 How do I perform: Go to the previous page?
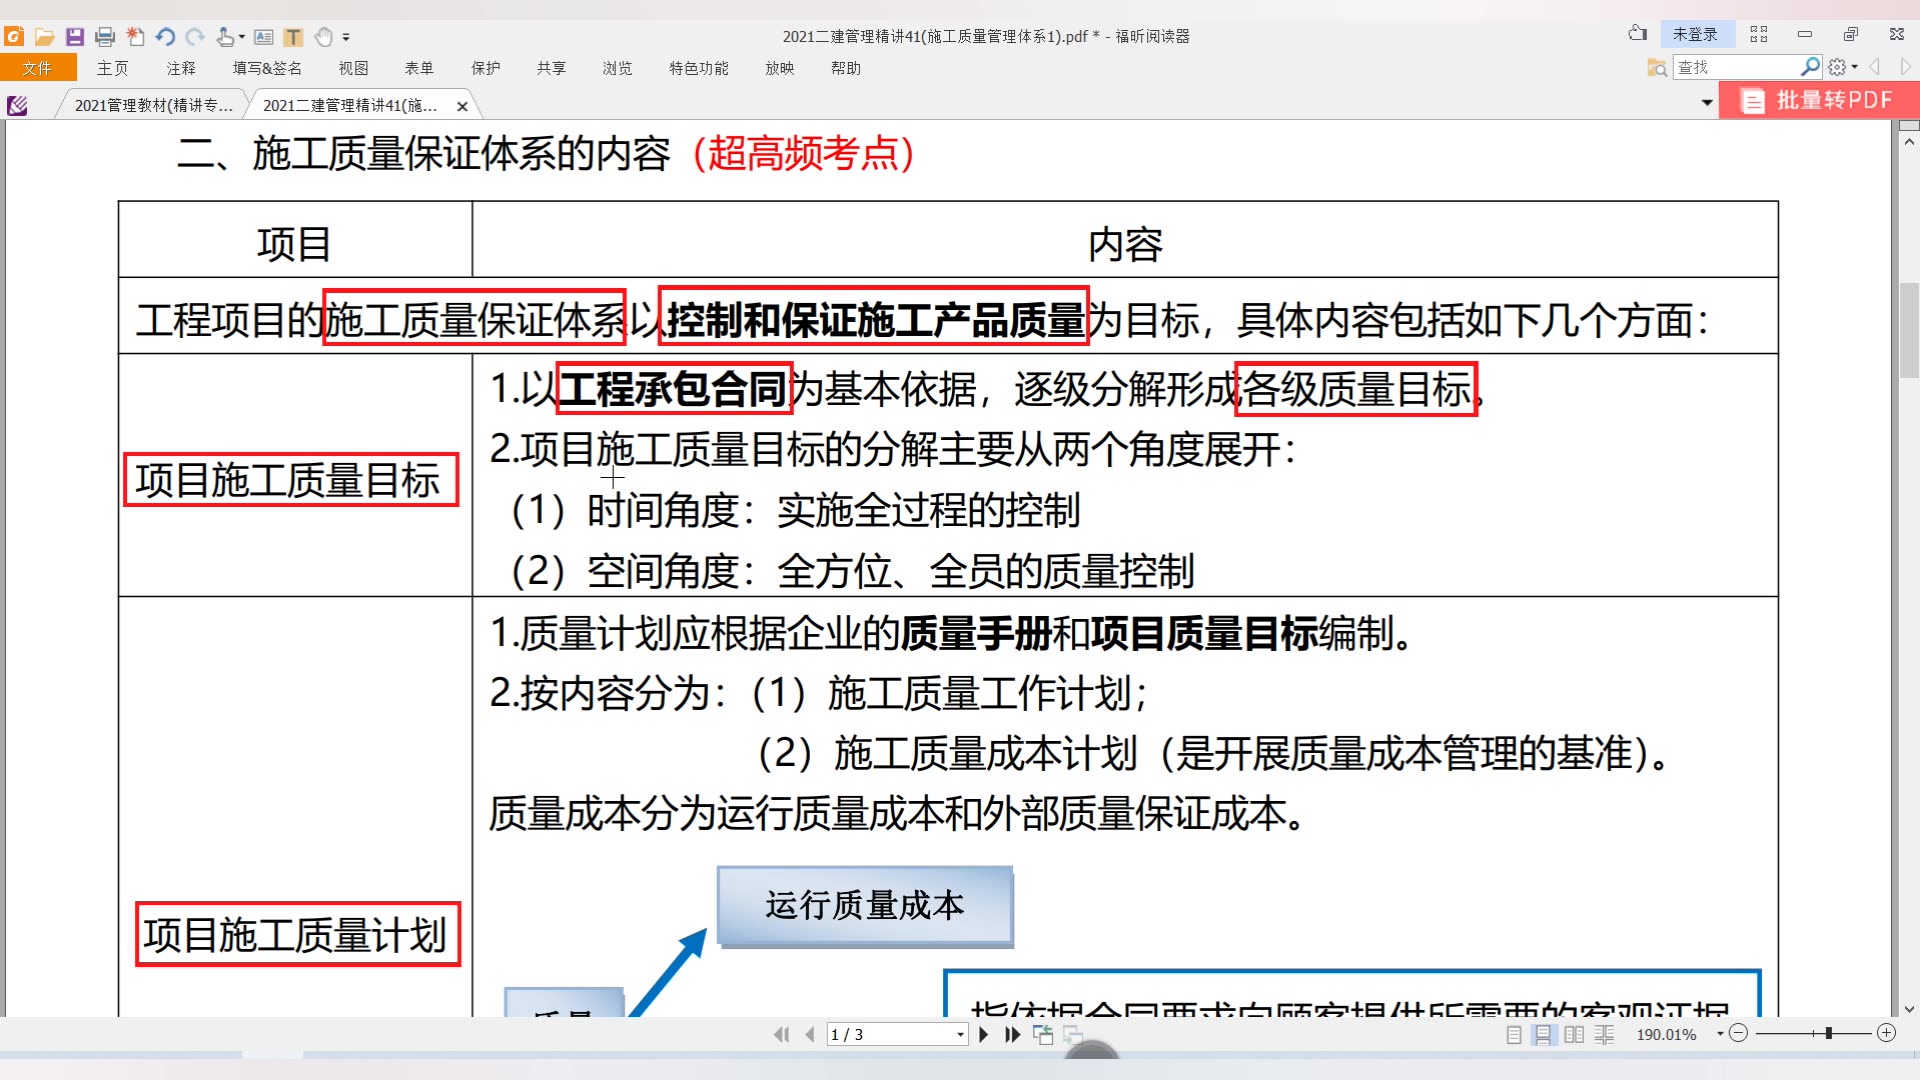[x=809, y=1034]
